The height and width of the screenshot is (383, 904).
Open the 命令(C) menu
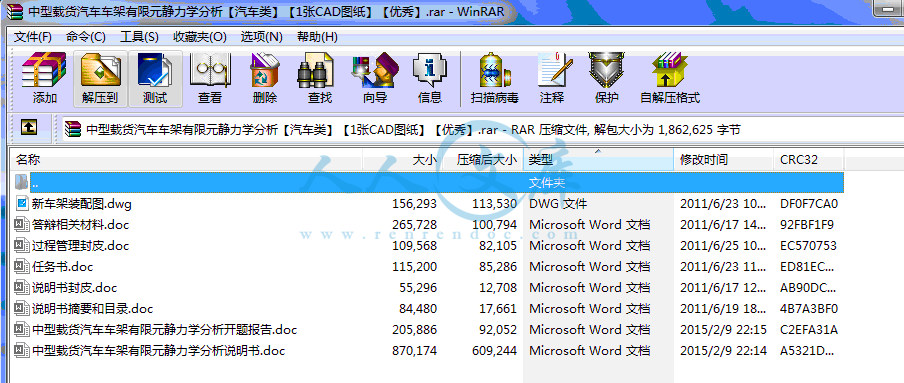(85, 37)
